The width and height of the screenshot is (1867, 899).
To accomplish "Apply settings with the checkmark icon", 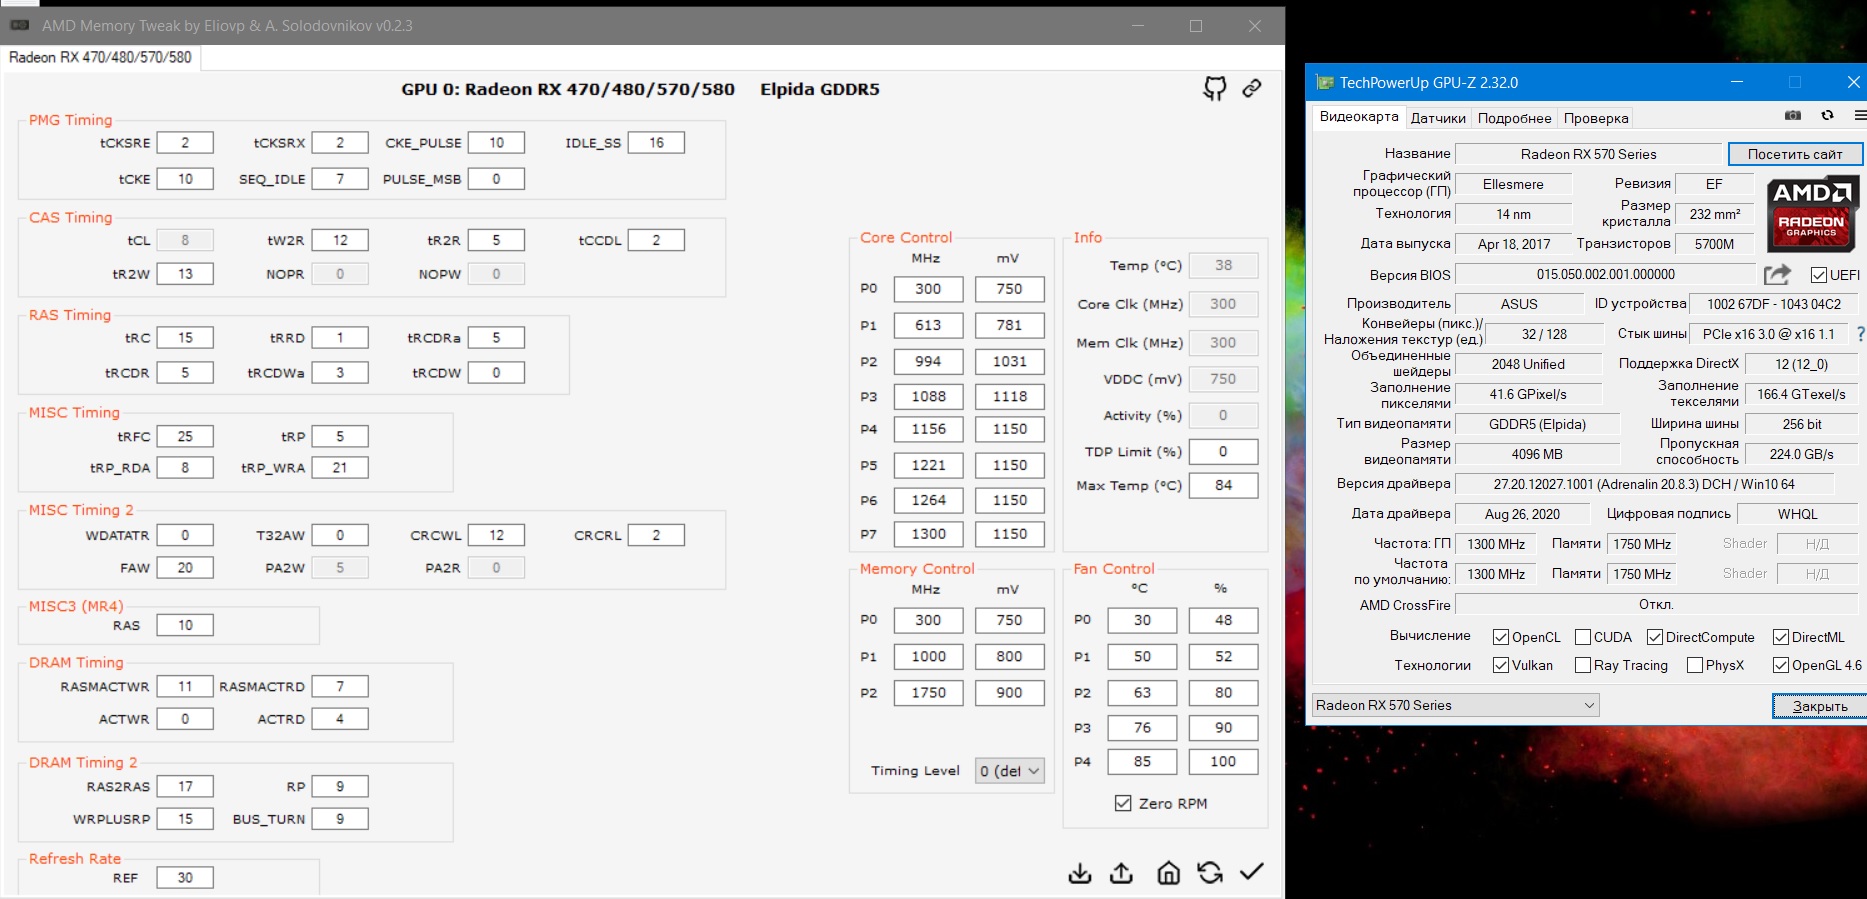I will [1252, 872].
